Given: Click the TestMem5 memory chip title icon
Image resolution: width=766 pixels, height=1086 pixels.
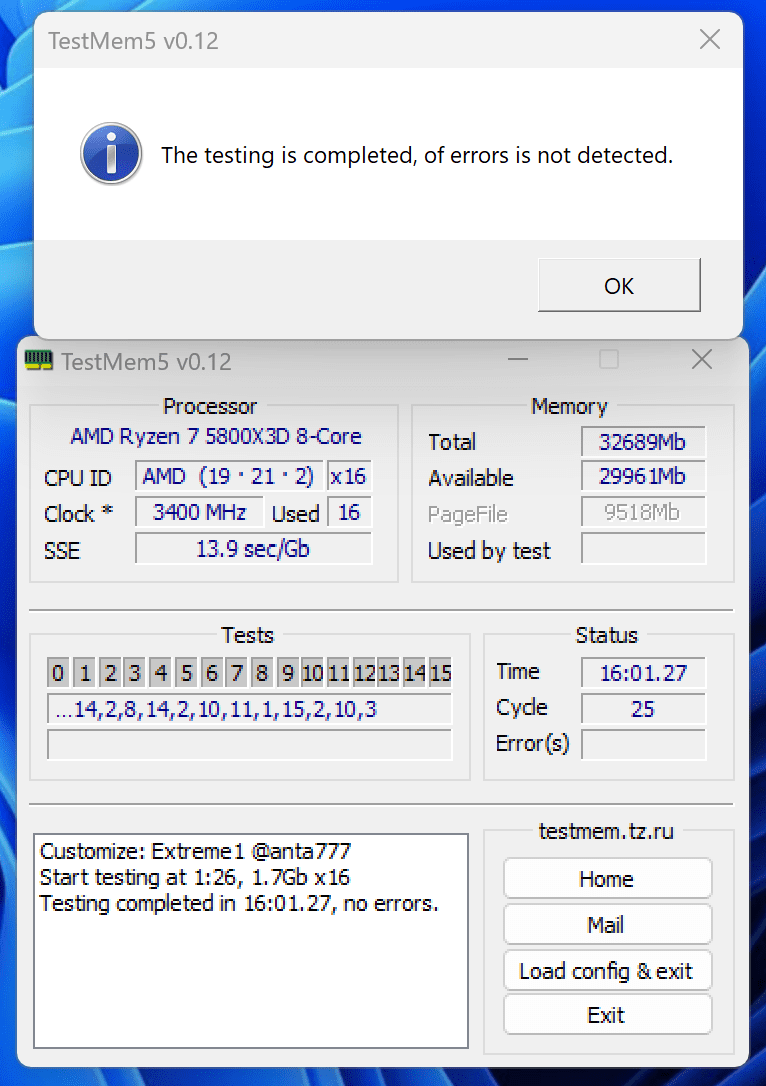Looking at the screenshot, I should coord(39,361).
